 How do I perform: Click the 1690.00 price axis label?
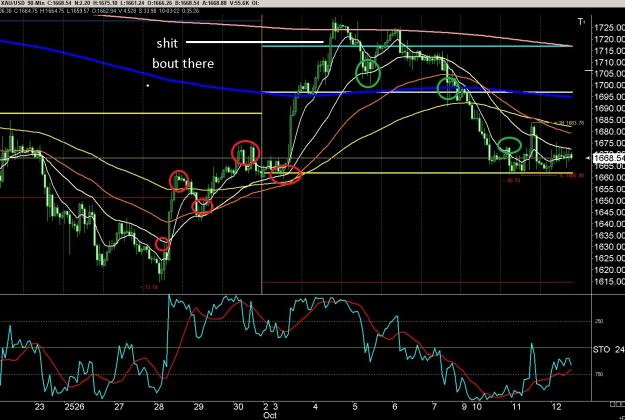pos(609,108)
